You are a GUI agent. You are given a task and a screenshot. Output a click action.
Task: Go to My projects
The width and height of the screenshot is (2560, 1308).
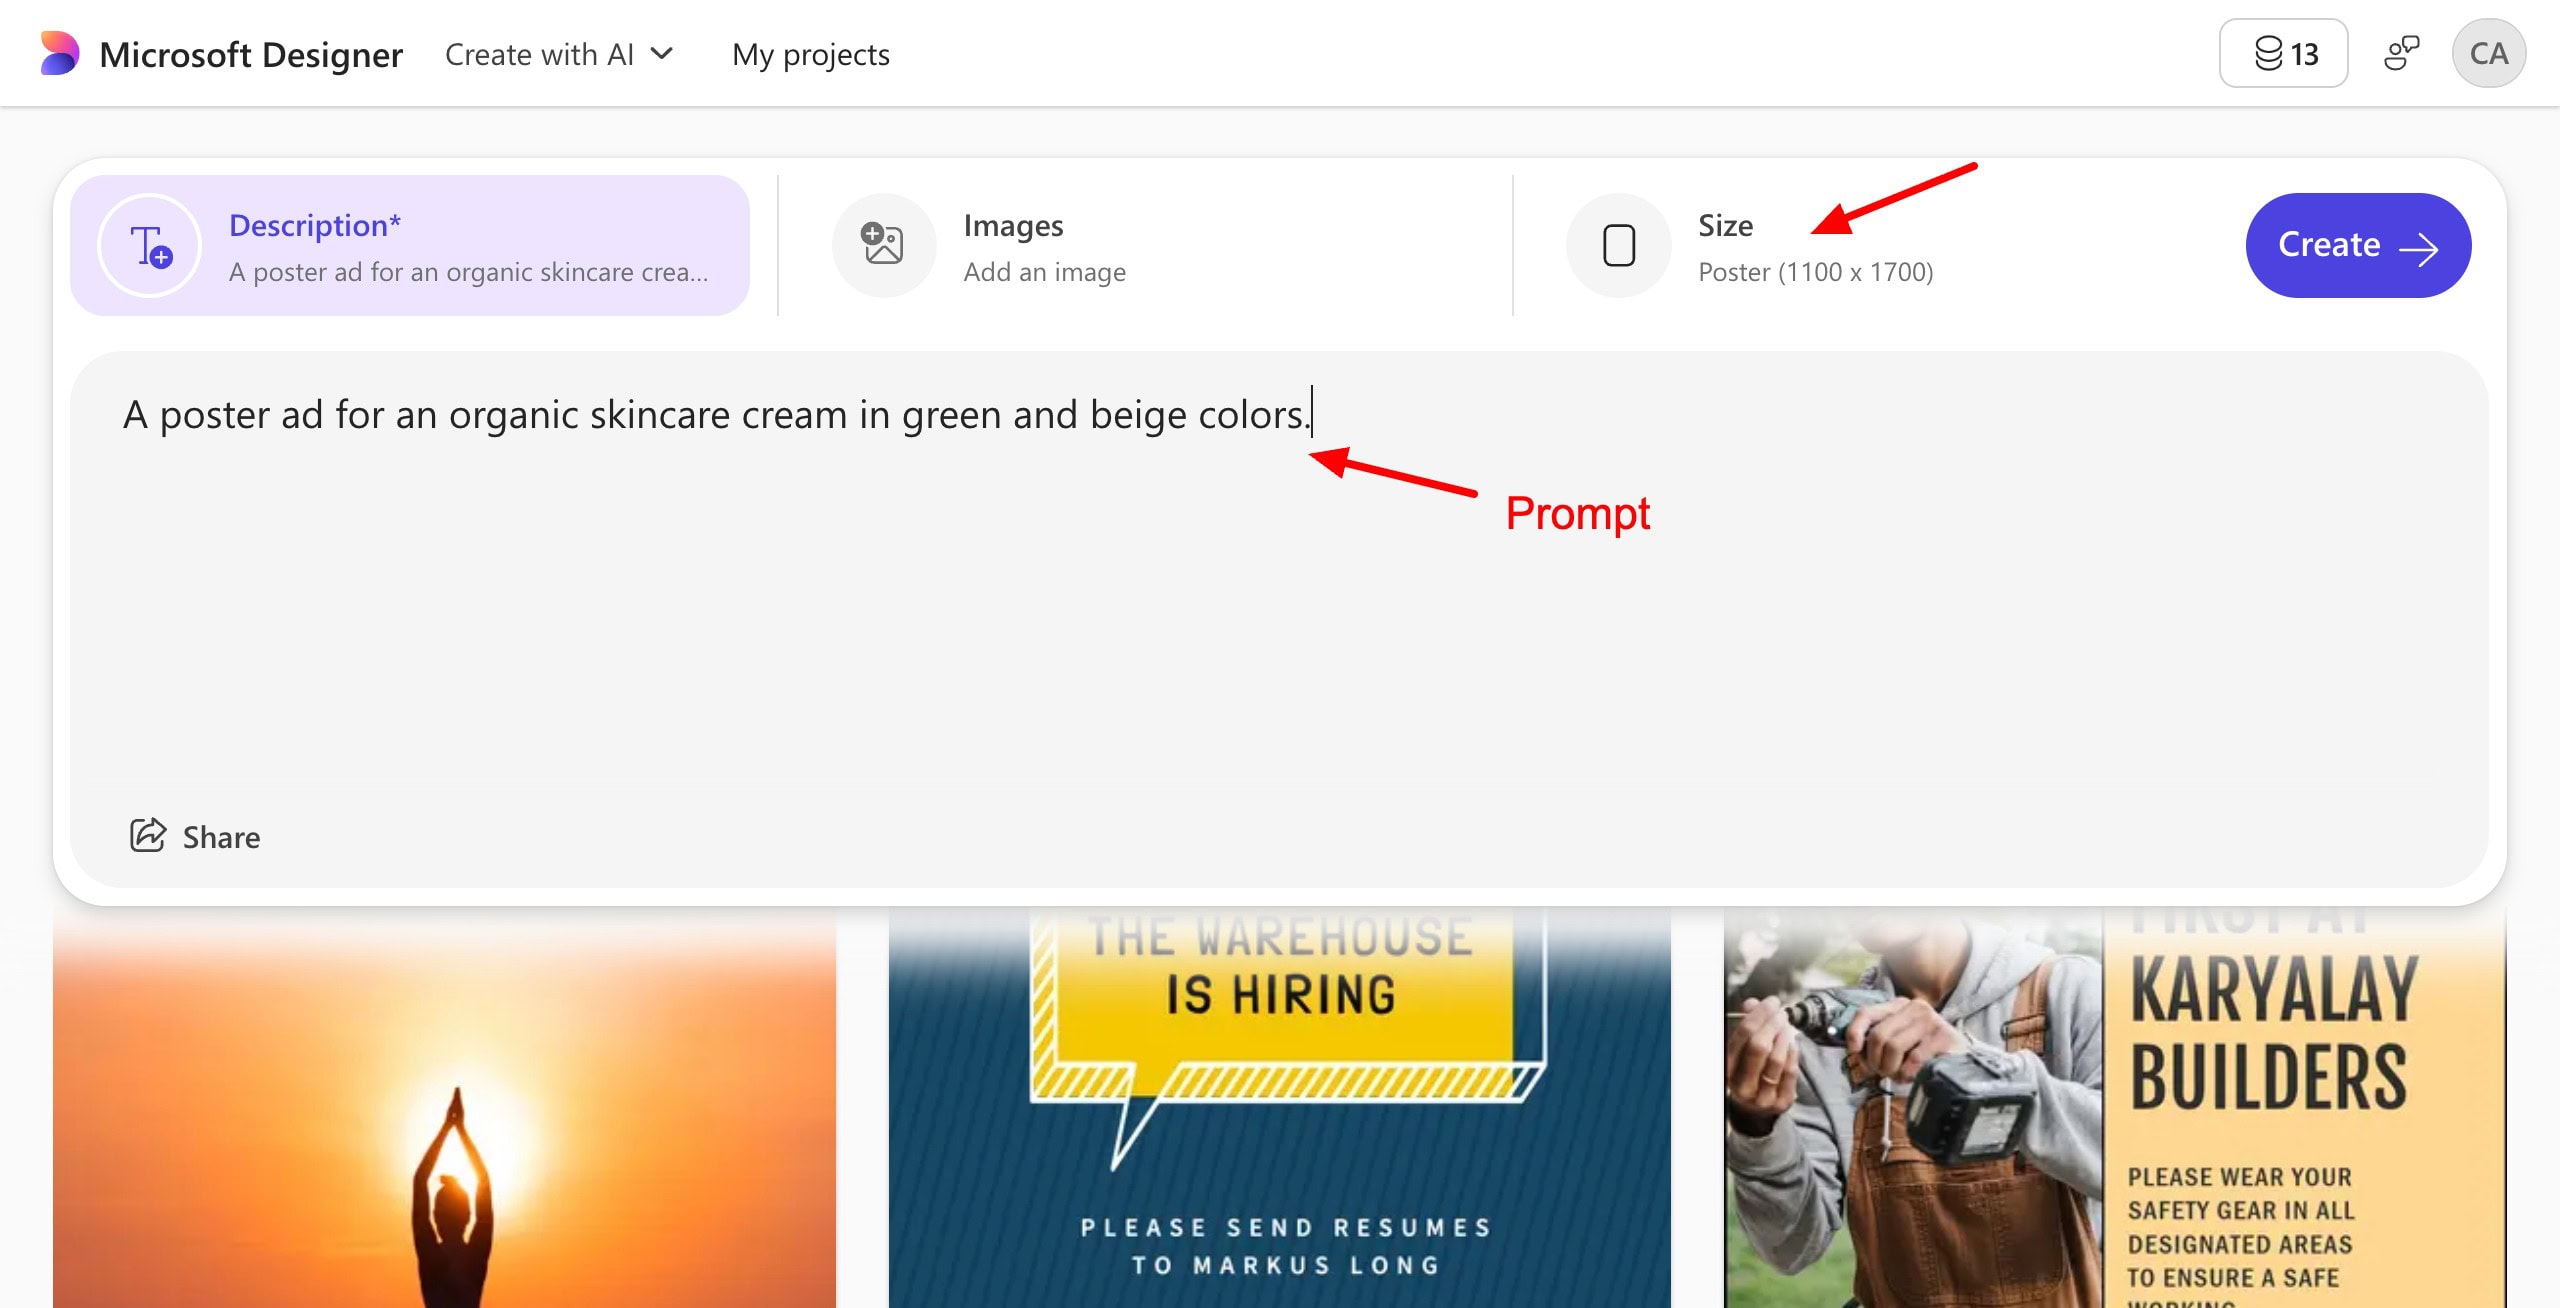coord(810,54)
